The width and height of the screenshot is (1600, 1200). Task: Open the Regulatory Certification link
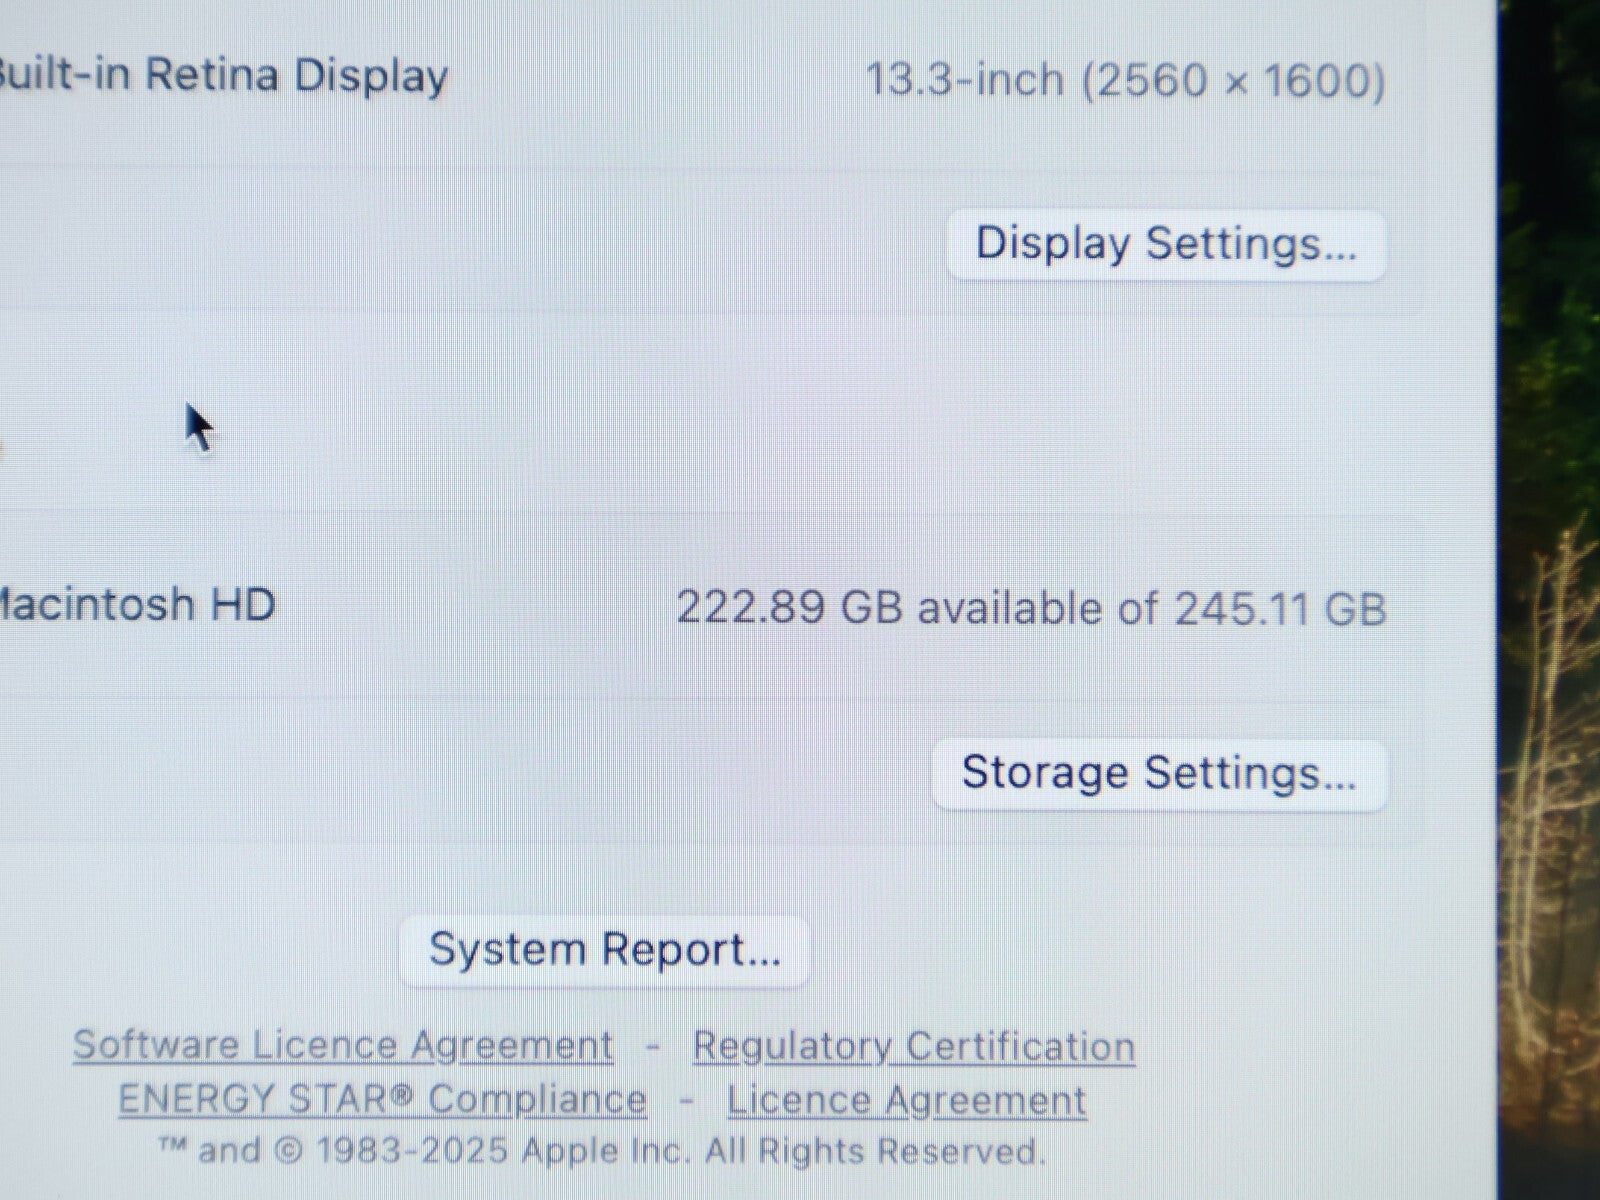click(914, 1047)
